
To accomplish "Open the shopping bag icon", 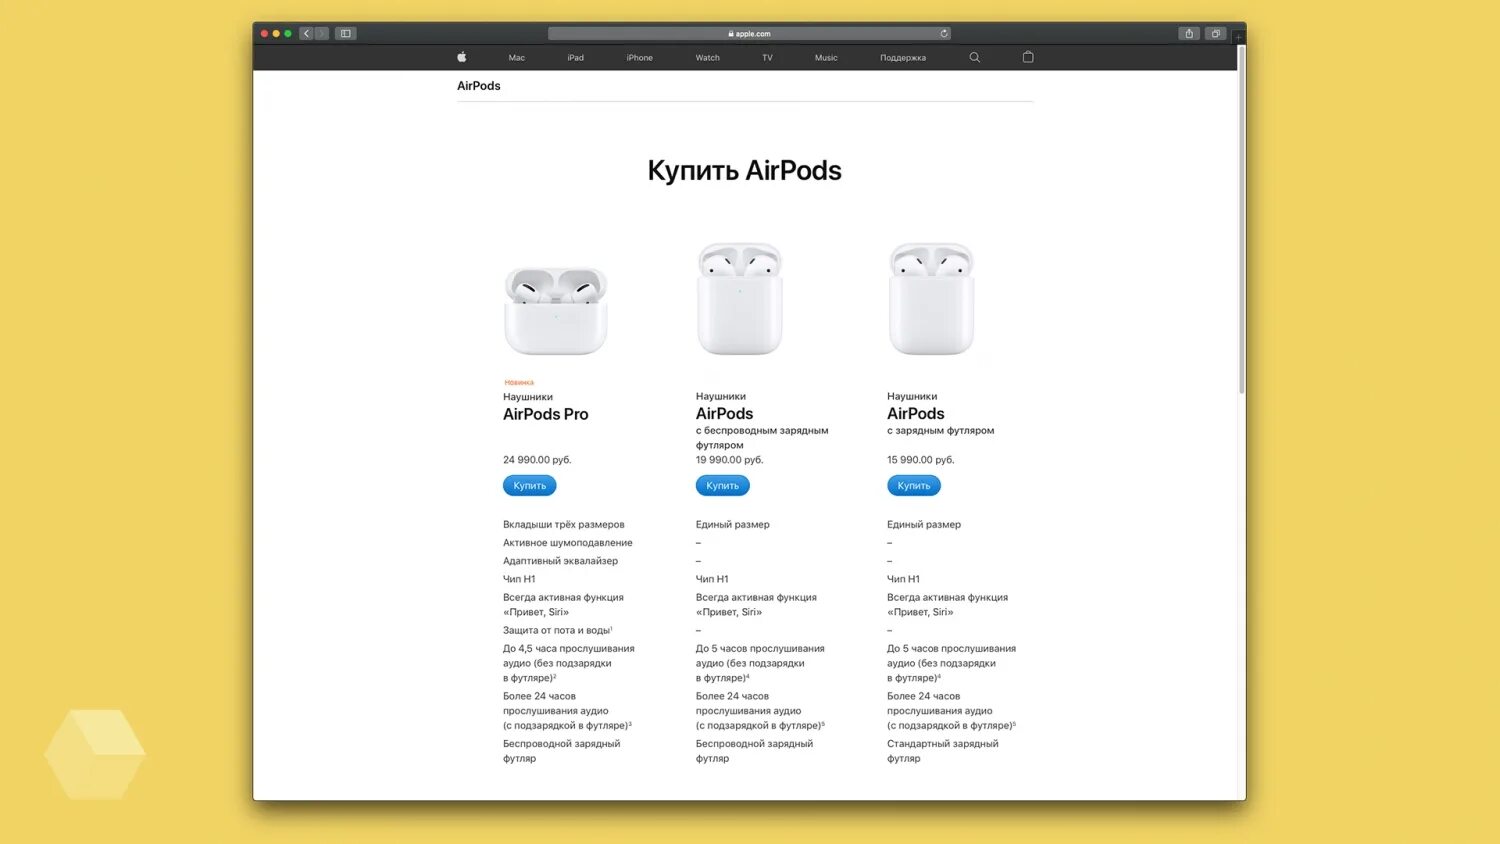I will coord(1028,57).
